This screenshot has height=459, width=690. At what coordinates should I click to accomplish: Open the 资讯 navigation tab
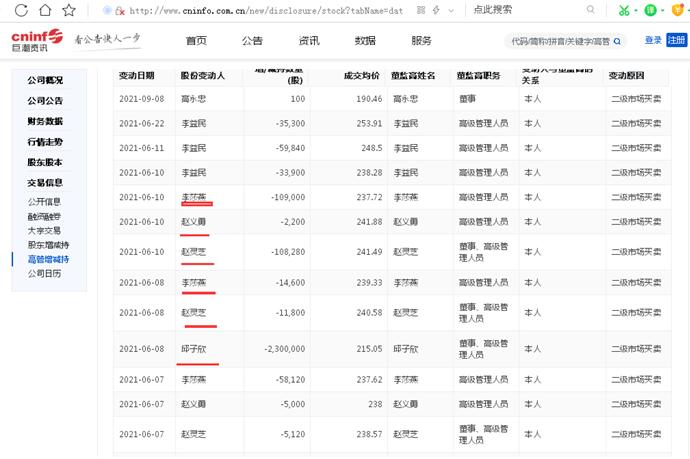pyautogui.click(x=309, y=40)
